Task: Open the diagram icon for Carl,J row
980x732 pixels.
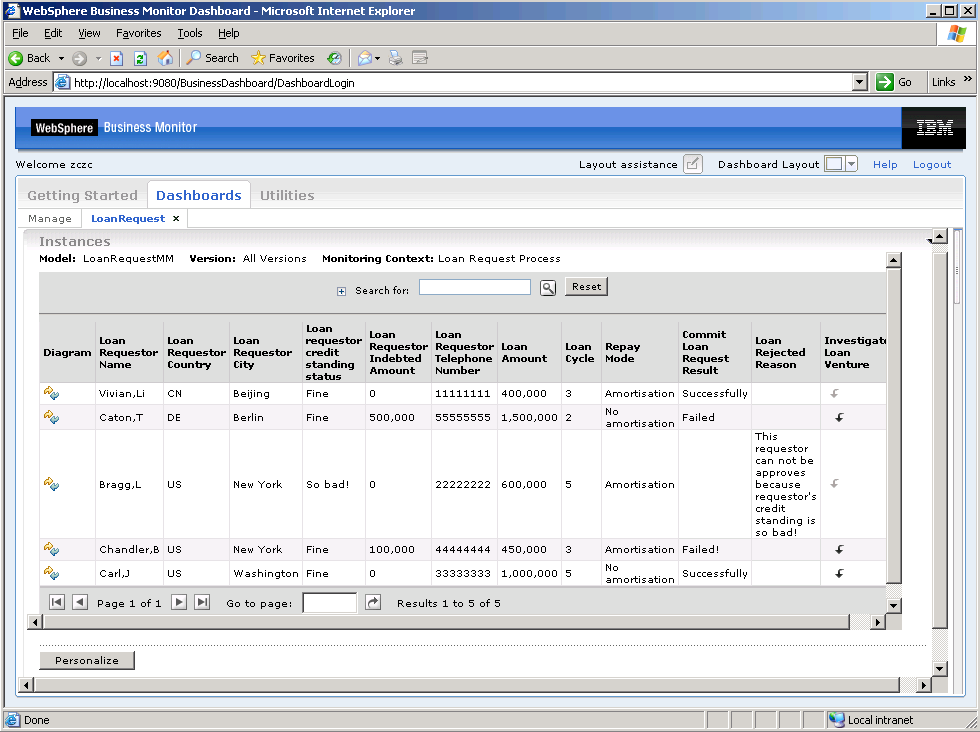Action: point(51,573)
